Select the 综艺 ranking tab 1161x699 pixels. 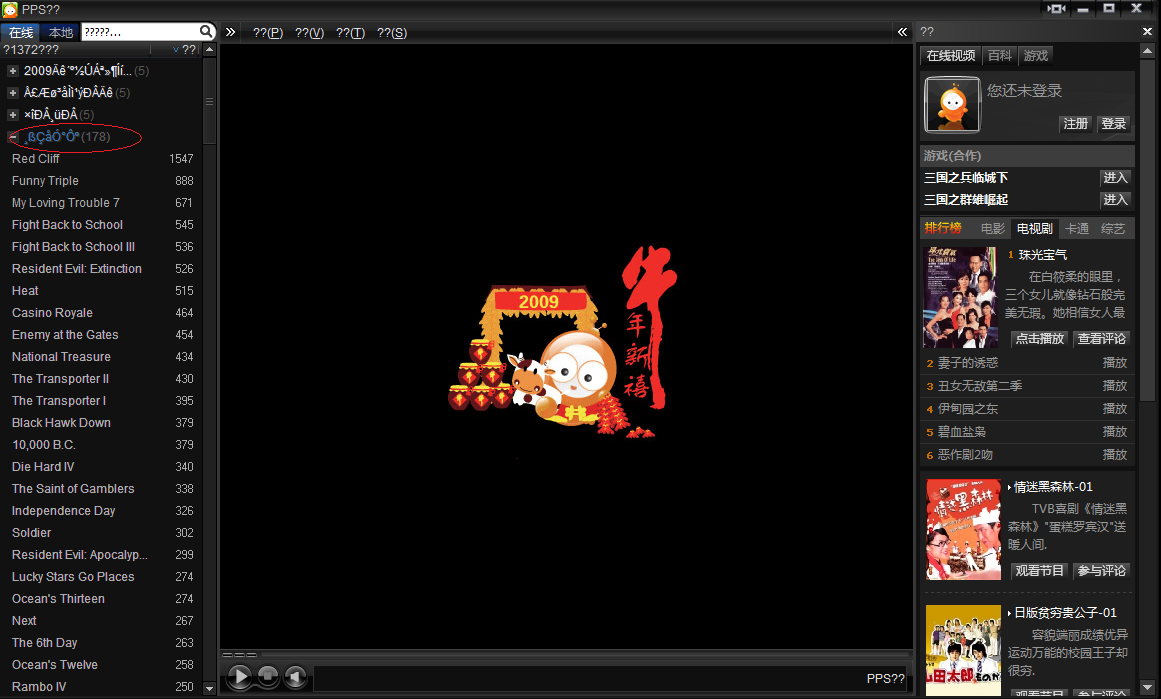point(1113,229)
